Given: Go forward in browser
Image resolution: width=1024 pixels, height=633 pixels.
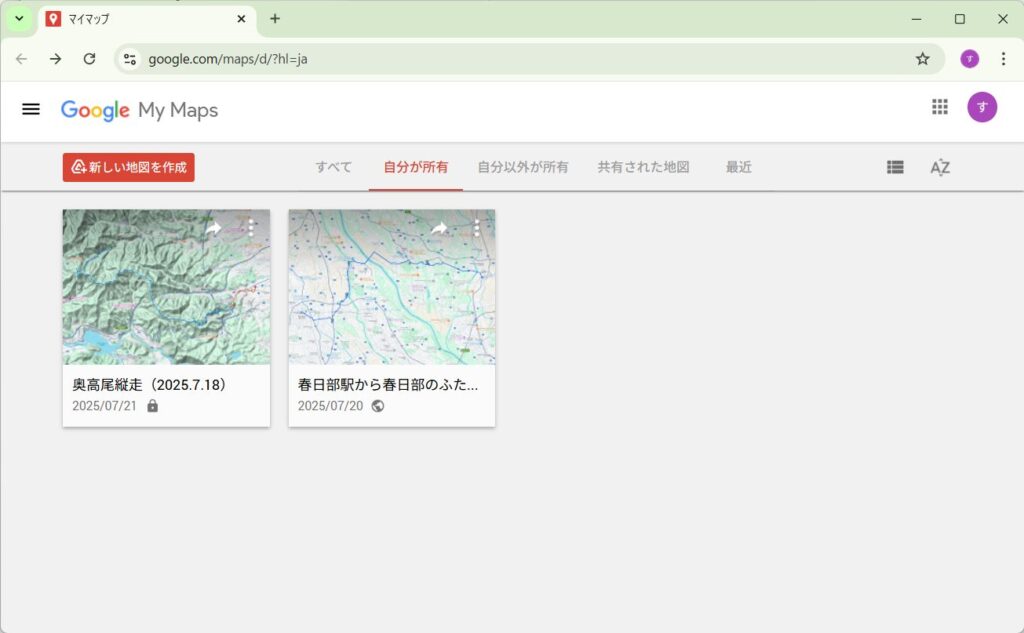Looking at the screenshot, I should coord(56,59).
